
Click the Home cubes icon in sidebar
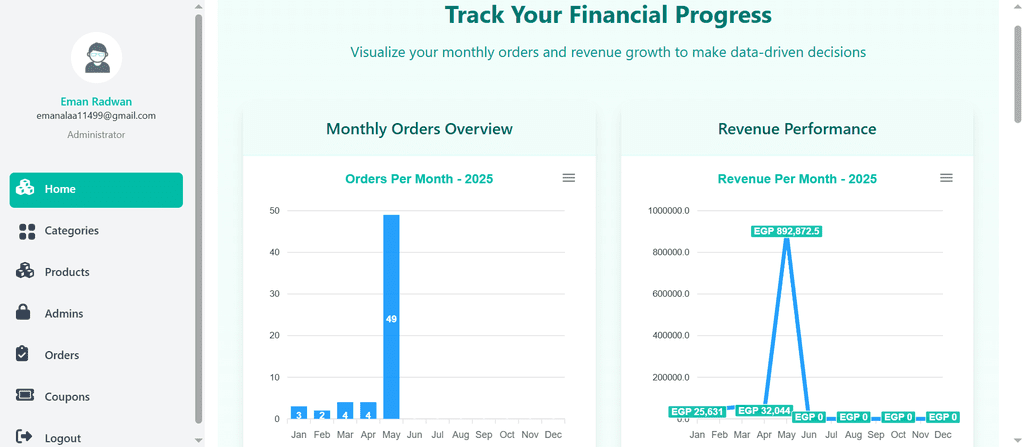click(25, 187)
